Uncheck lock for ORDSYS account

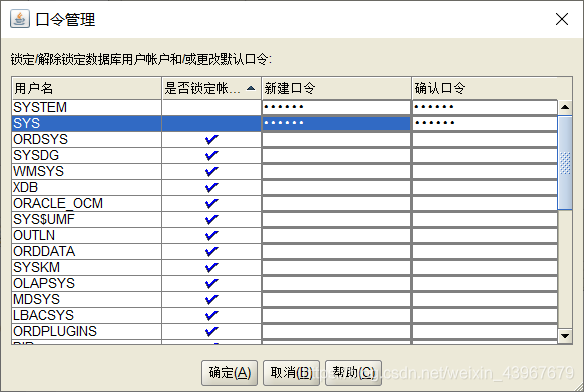pyautogui.click(x=212, y=139)
